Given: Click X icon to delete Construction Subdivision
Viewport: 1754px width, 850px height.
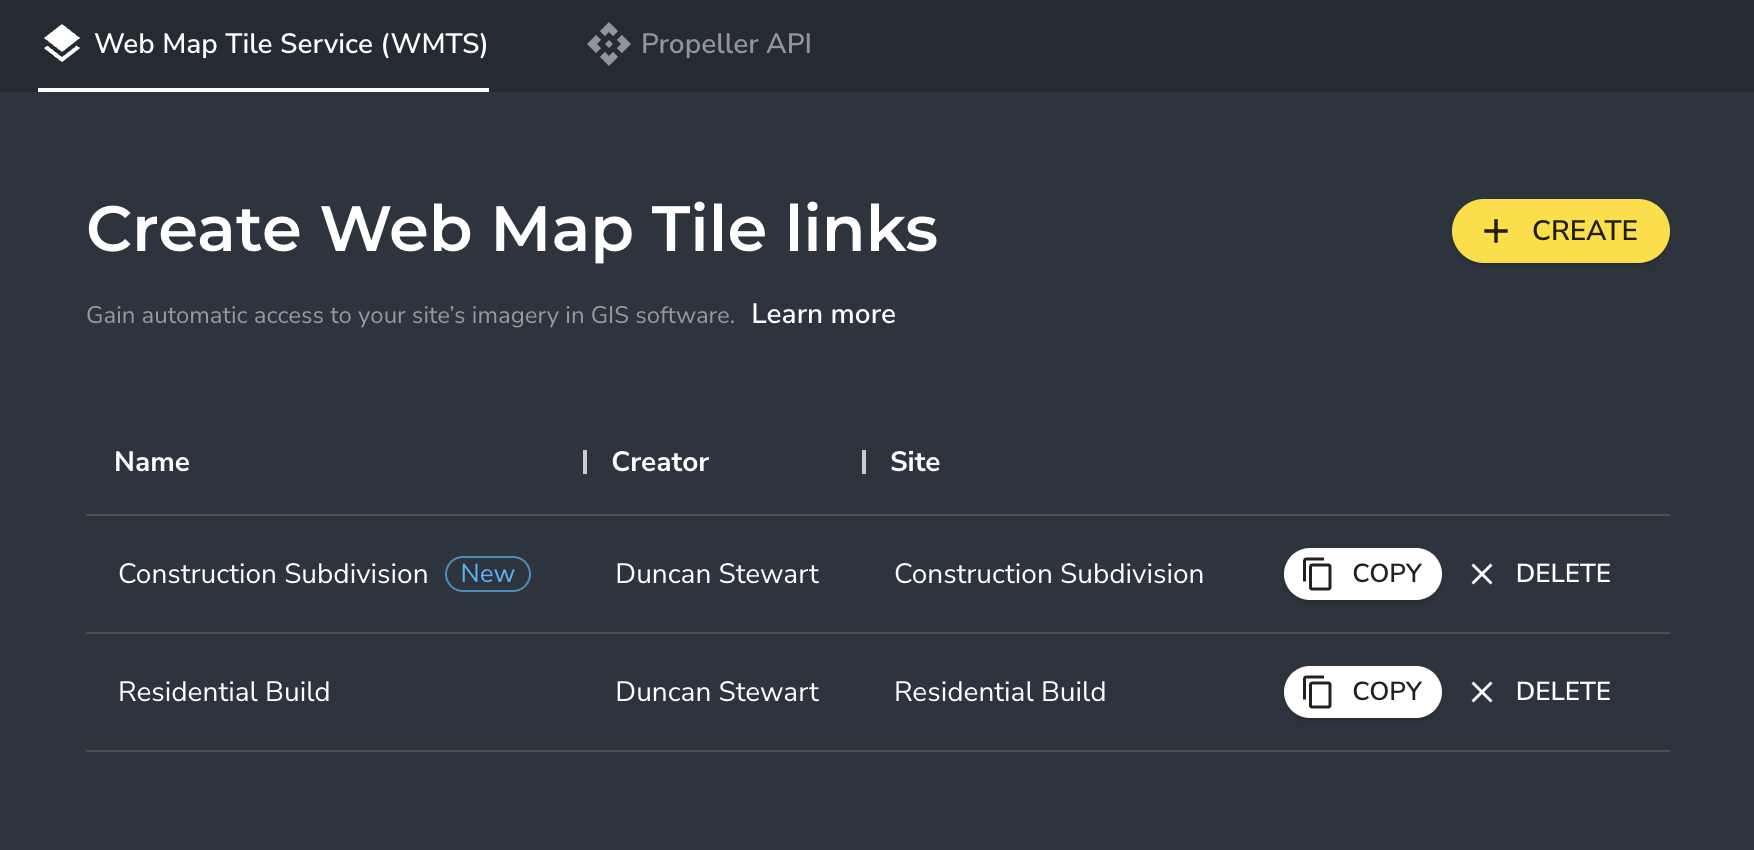Looking at the screenshot, I should 1482,574.
